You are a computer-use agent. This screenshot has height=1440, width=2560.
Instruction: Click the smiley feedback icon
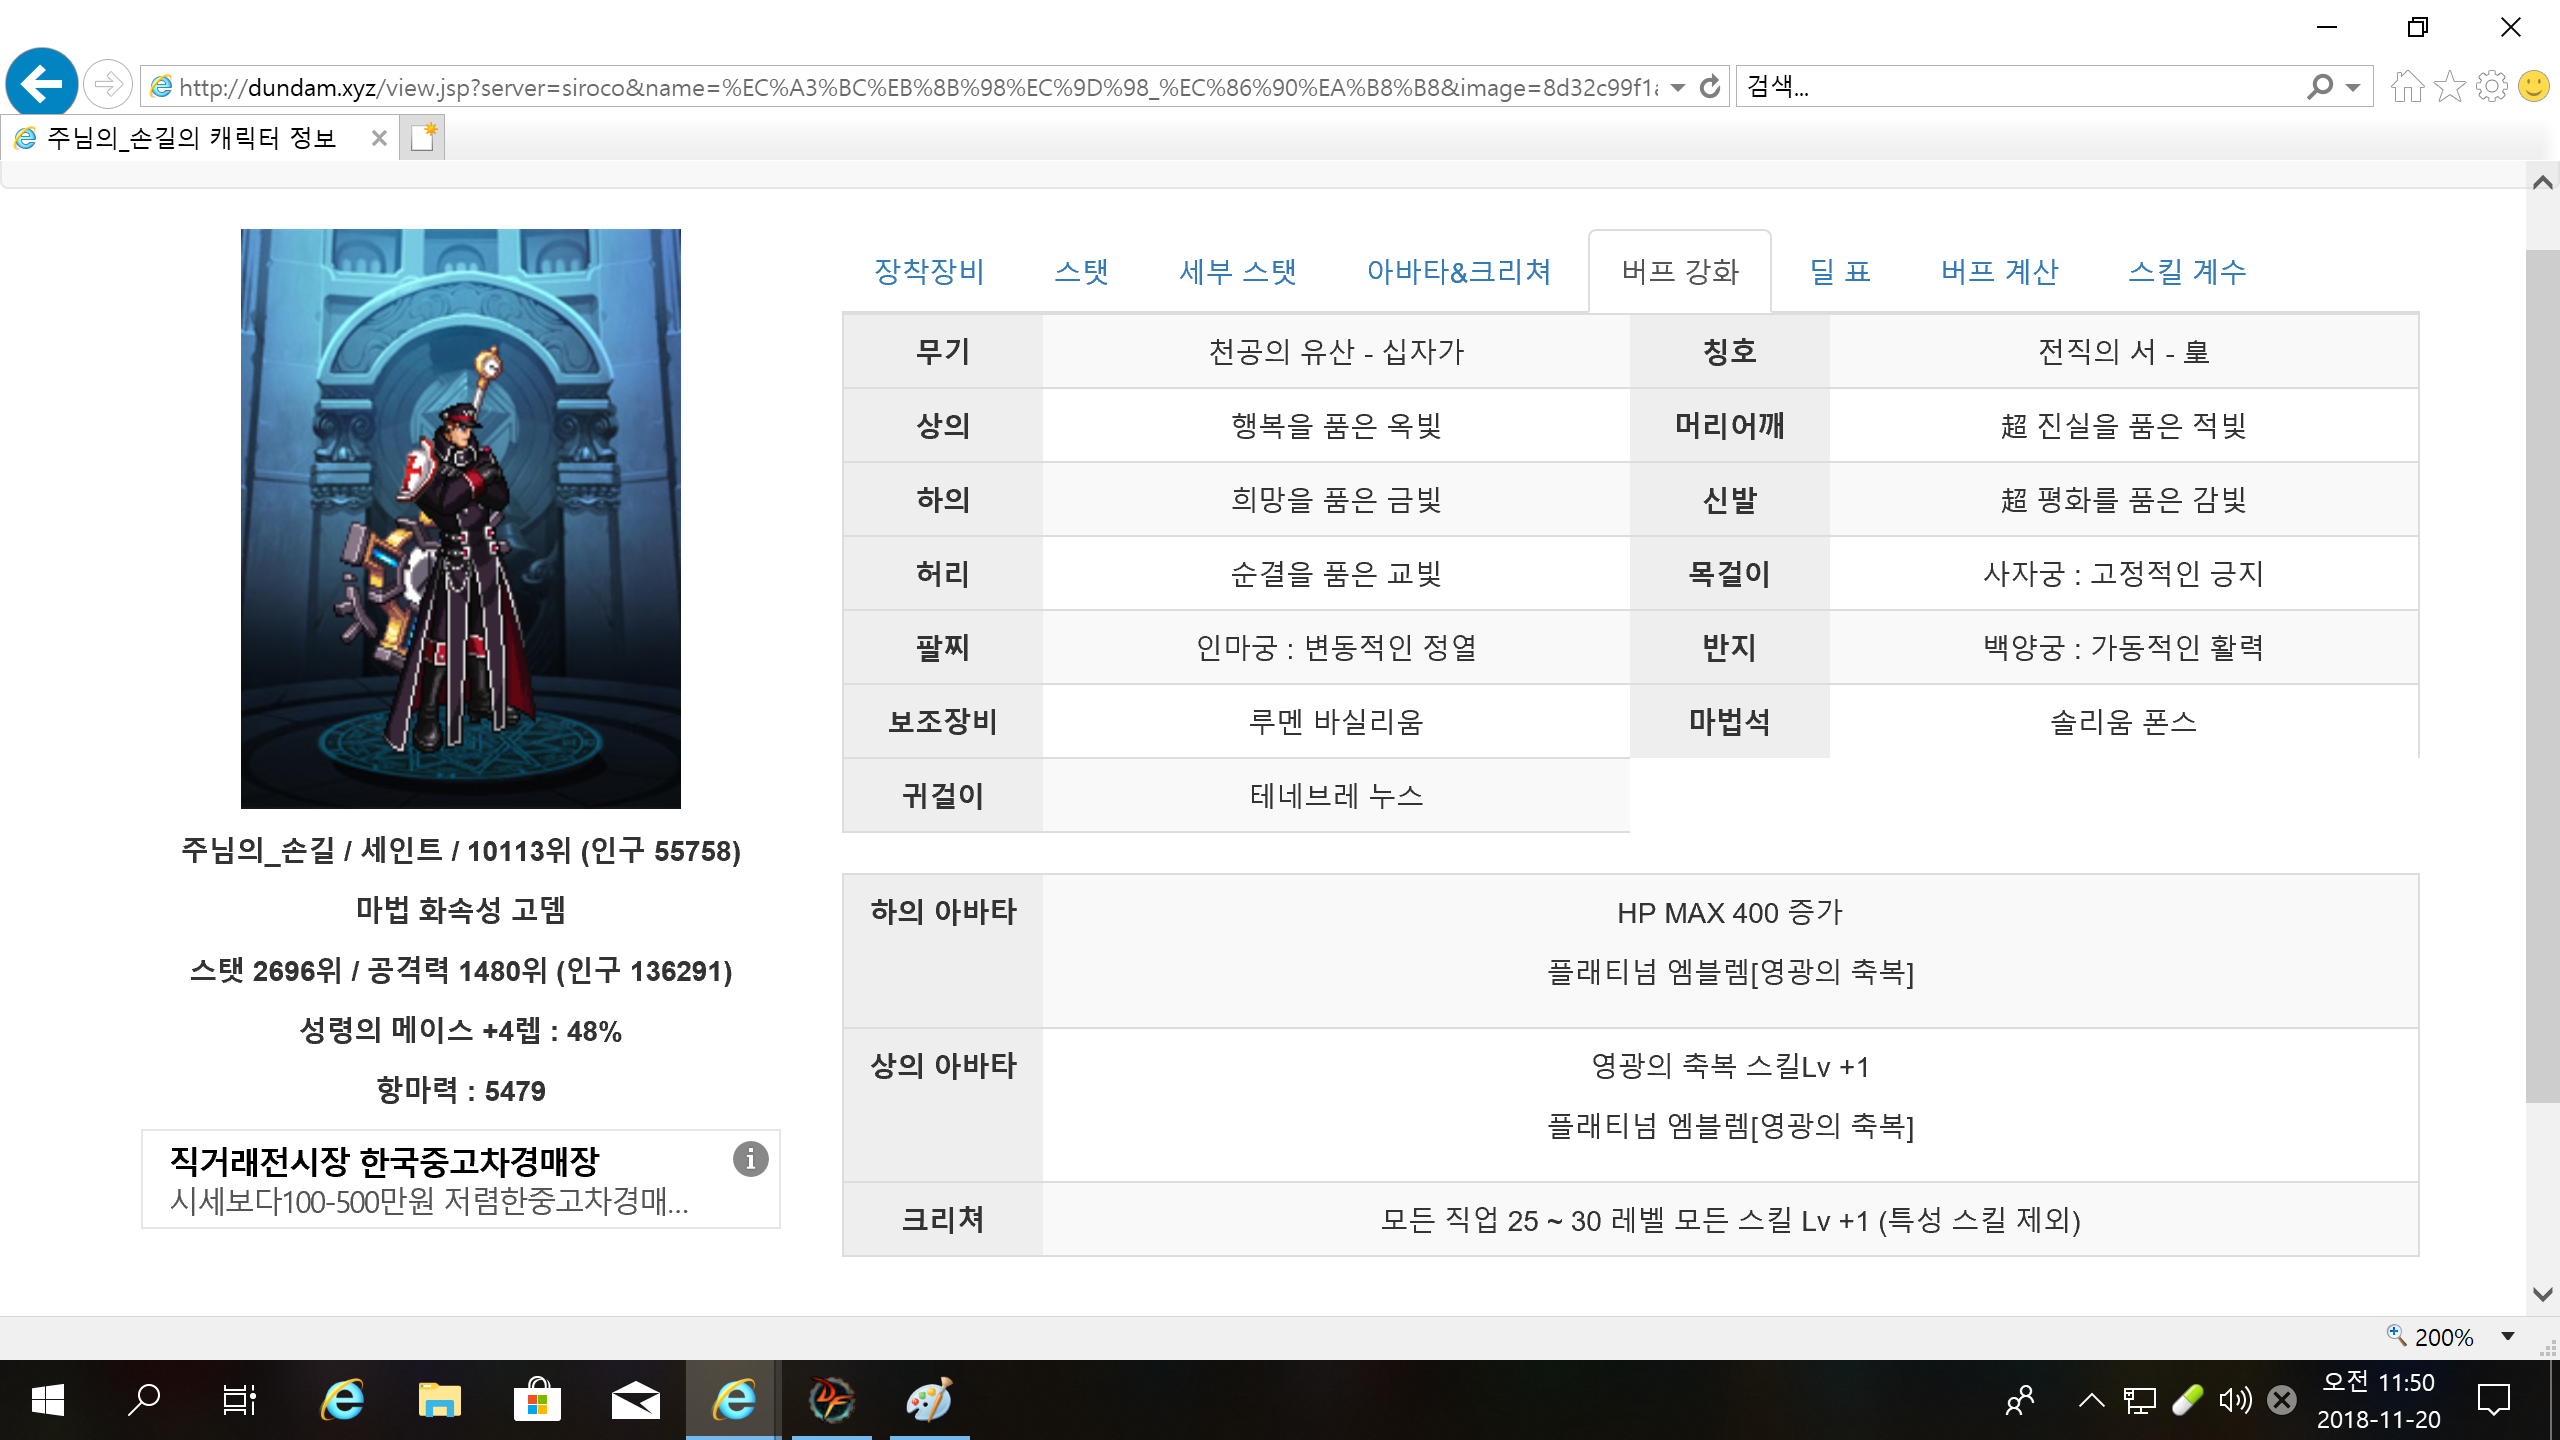click(2534, 86)
